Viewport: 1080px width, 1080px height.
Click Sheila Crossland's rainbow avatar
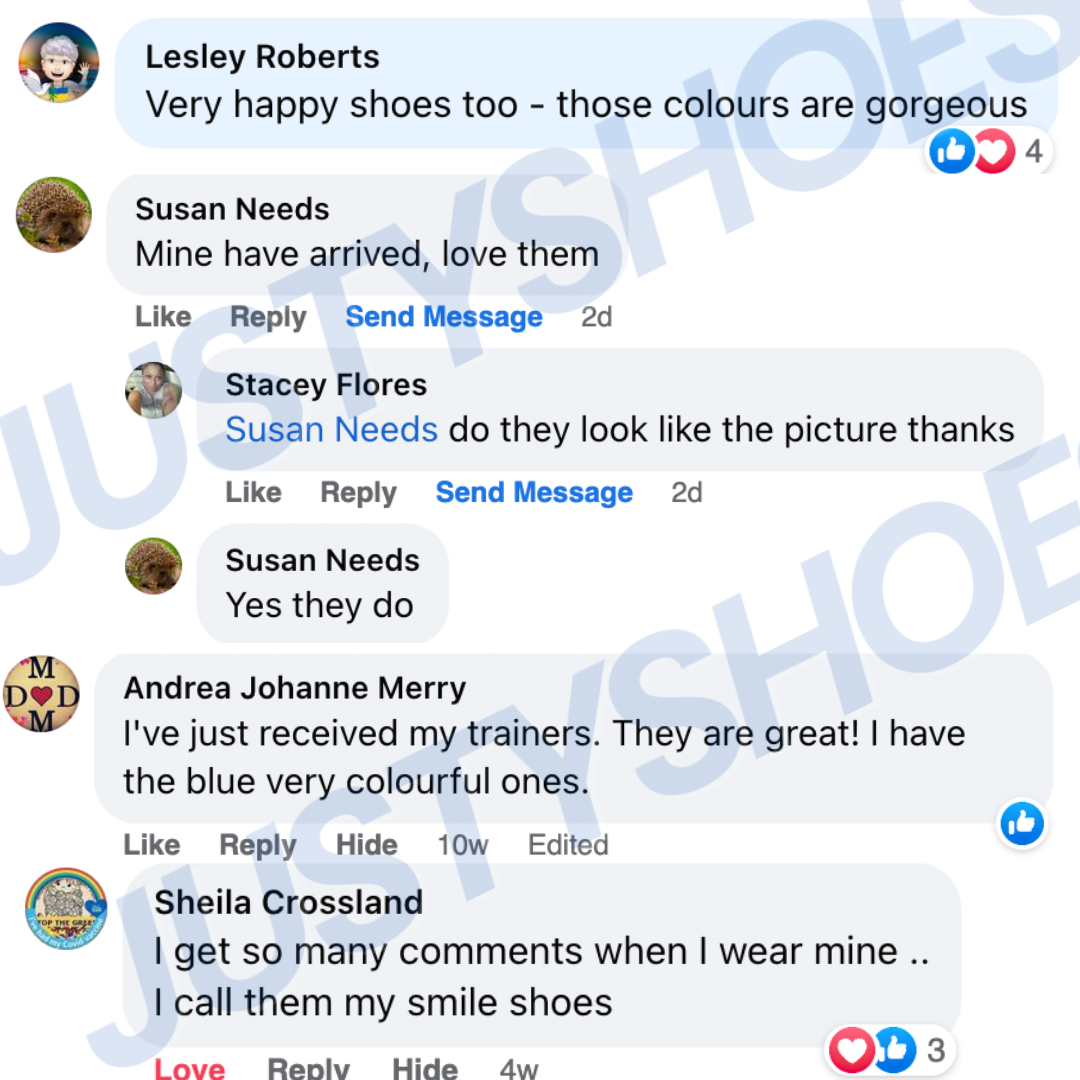[x=66, y=908]
